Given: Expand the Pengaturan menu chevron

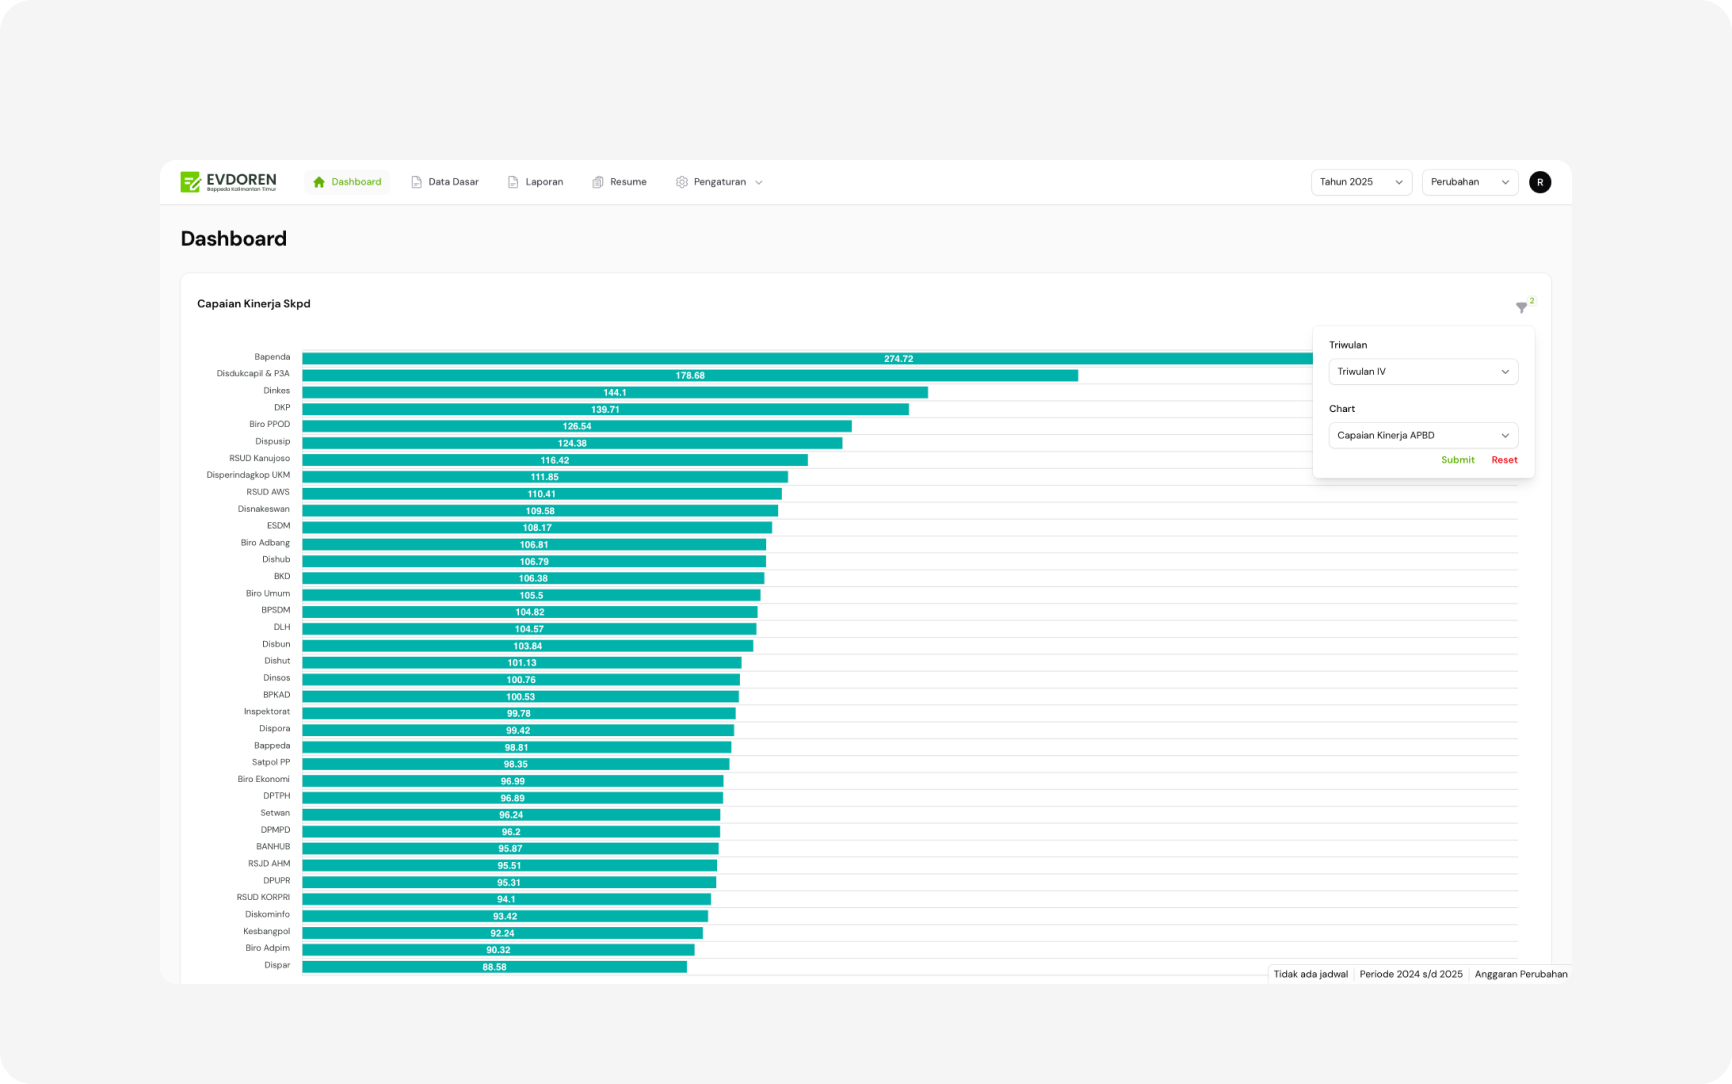Looking at the screenshot, I should 759,183.
